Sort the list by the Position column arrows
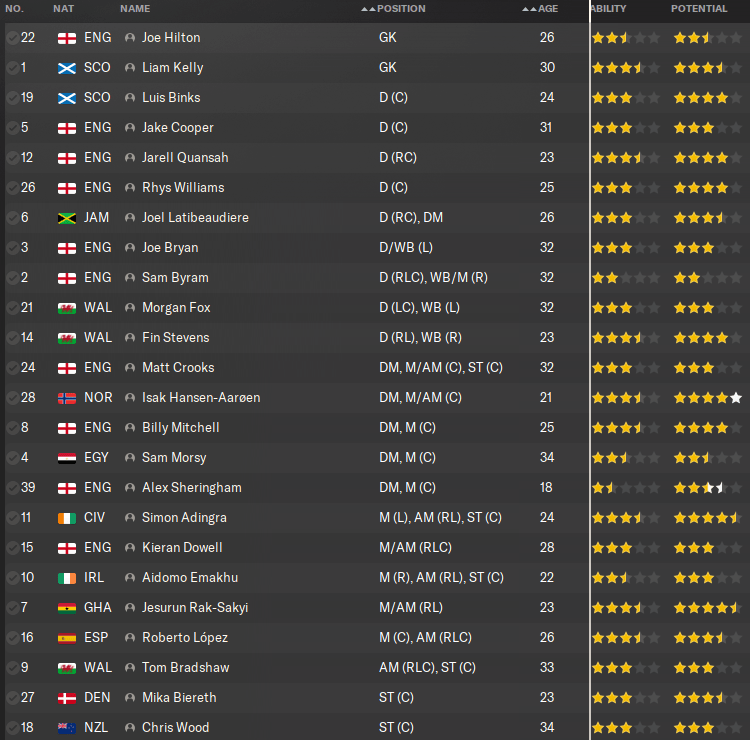This screenshot has height=740, width=750. click(369, 9)
